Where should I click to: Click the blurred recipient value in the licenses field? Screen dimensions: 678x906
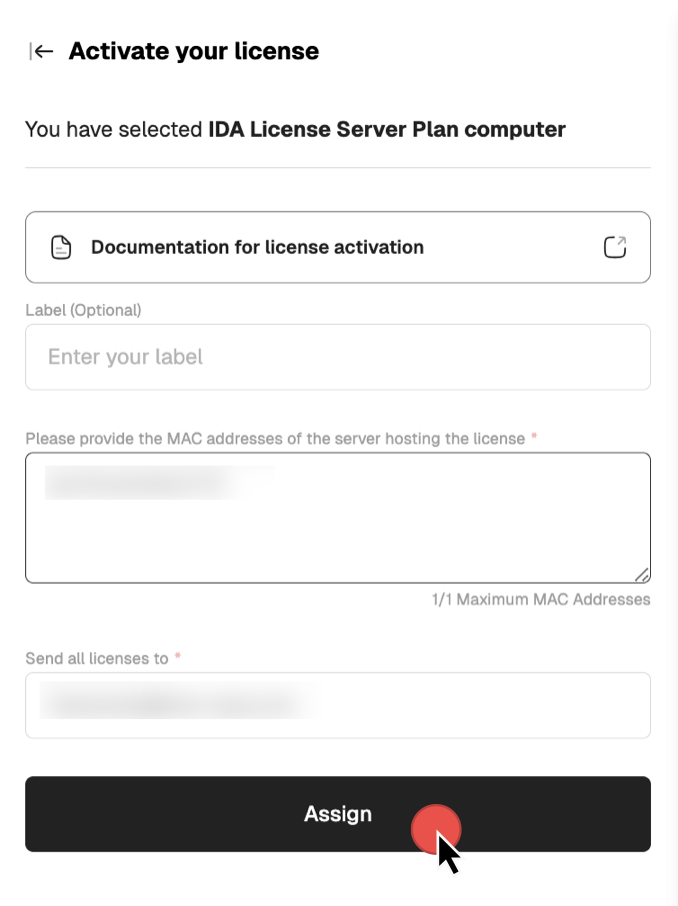click(175, 702)
